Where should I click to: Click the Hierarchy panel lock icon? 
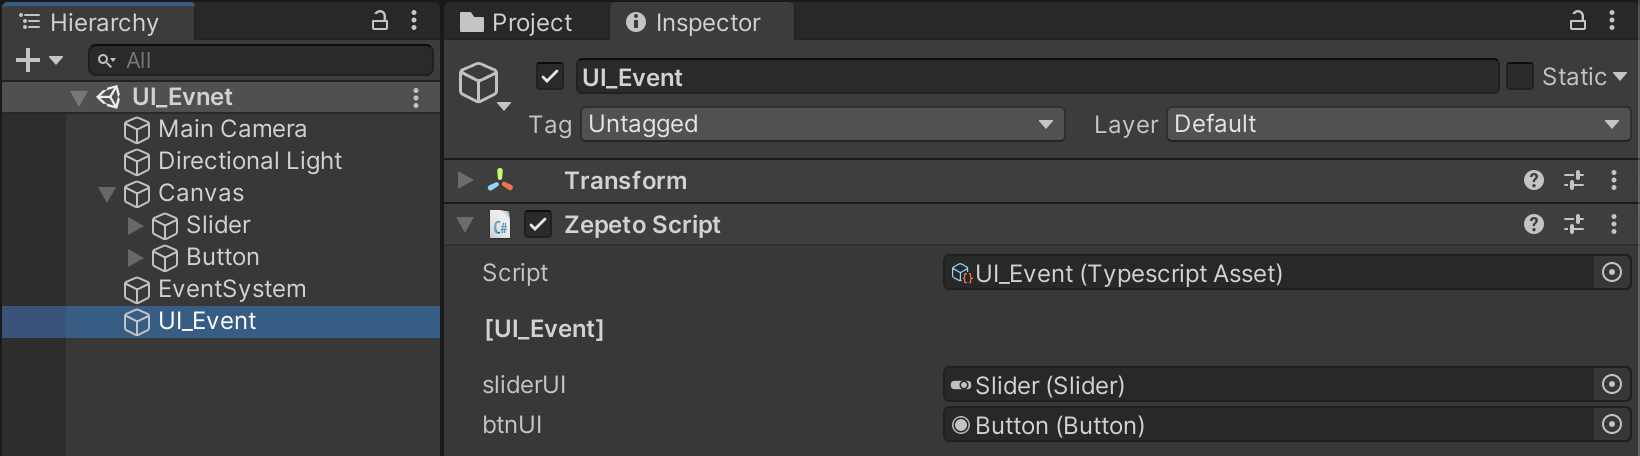click(x=380, y=21)
